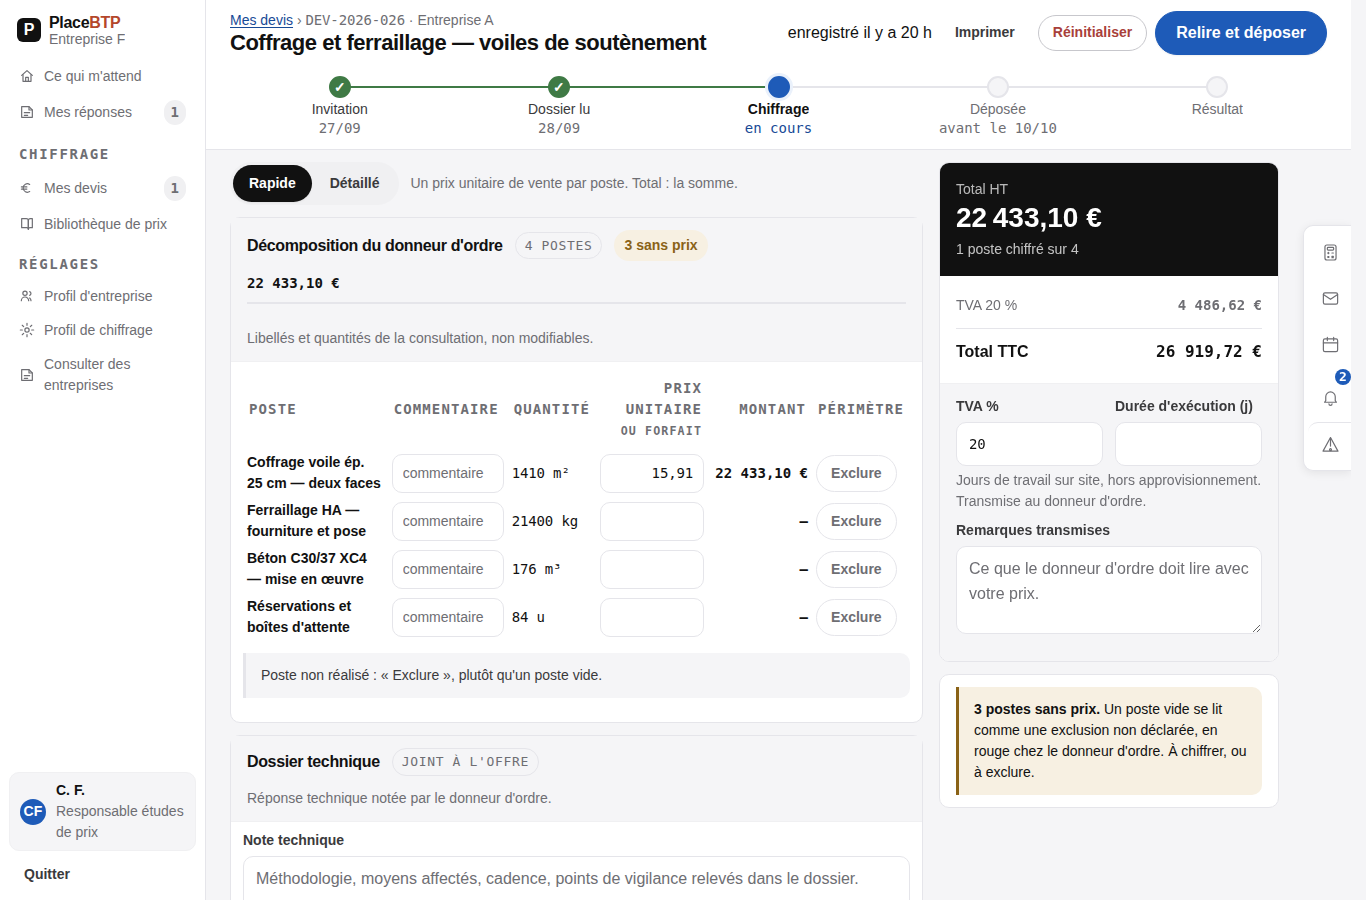
Task: Switch to Détaillé pricing mode
Action: [x=355, y=183]
